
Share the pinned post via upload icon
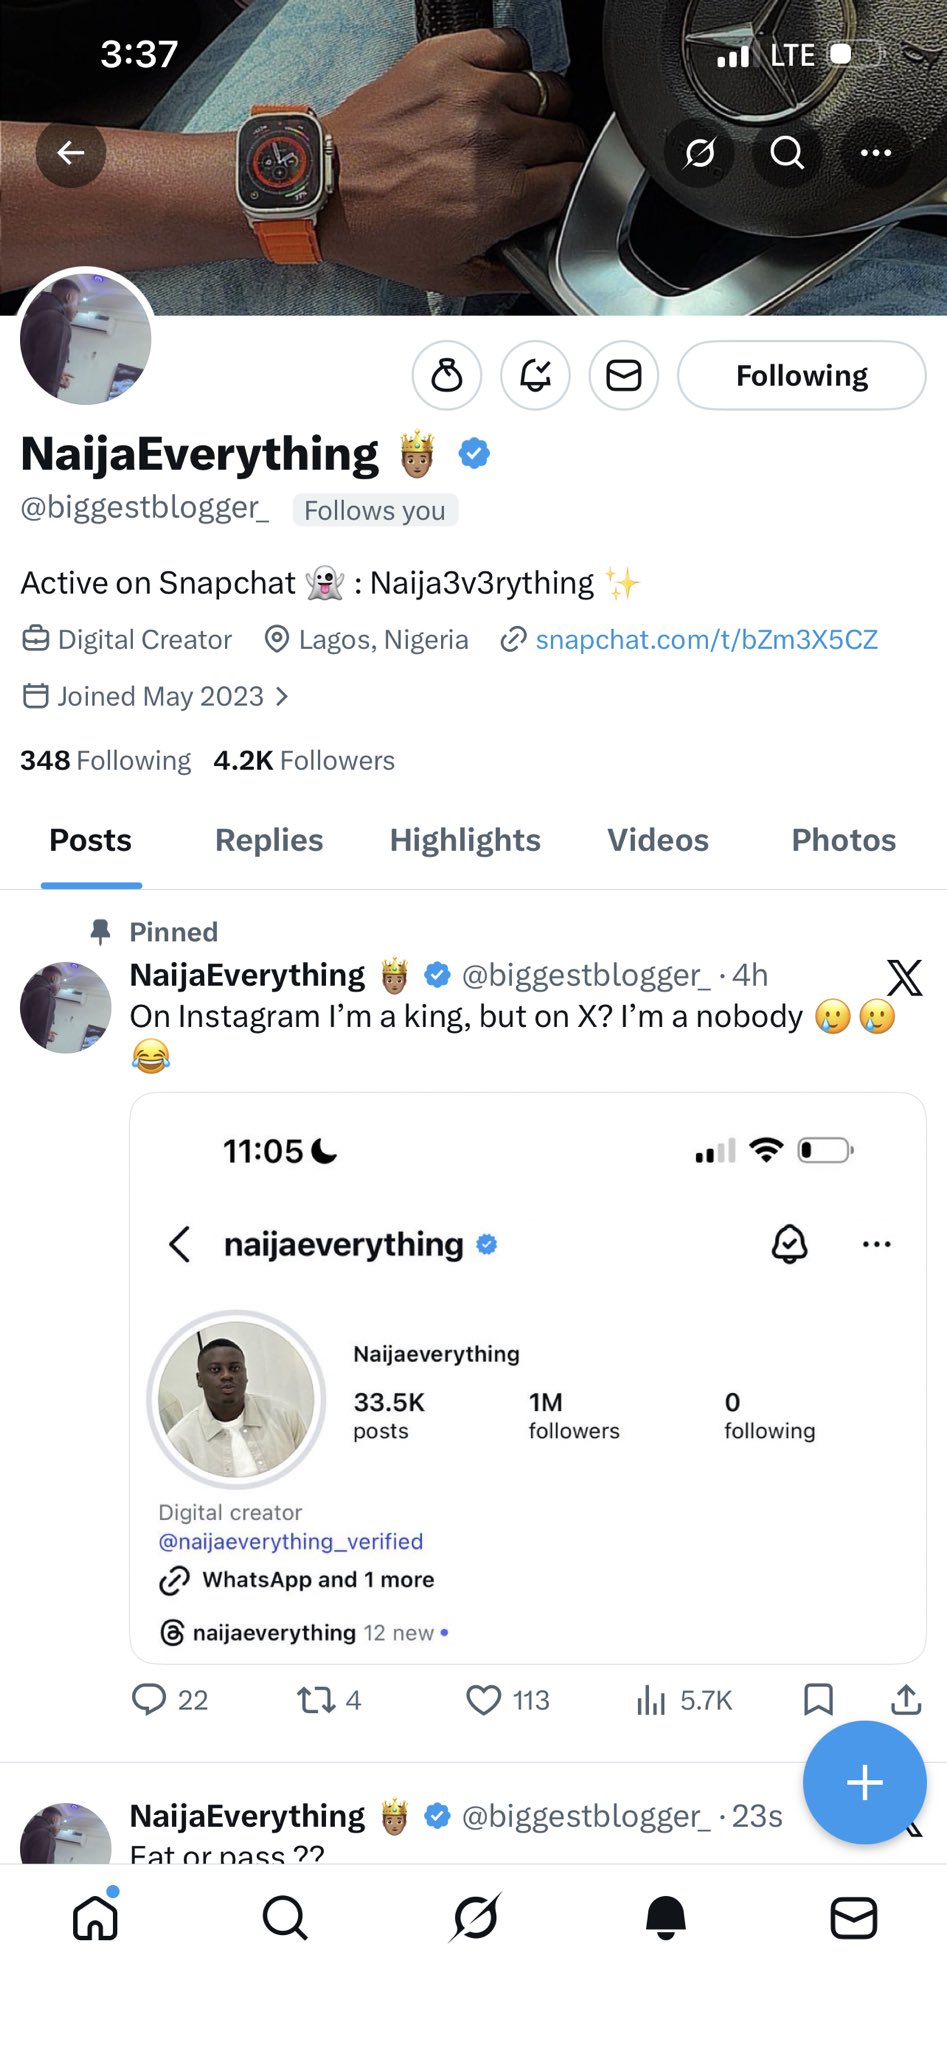coord(906,1700)
